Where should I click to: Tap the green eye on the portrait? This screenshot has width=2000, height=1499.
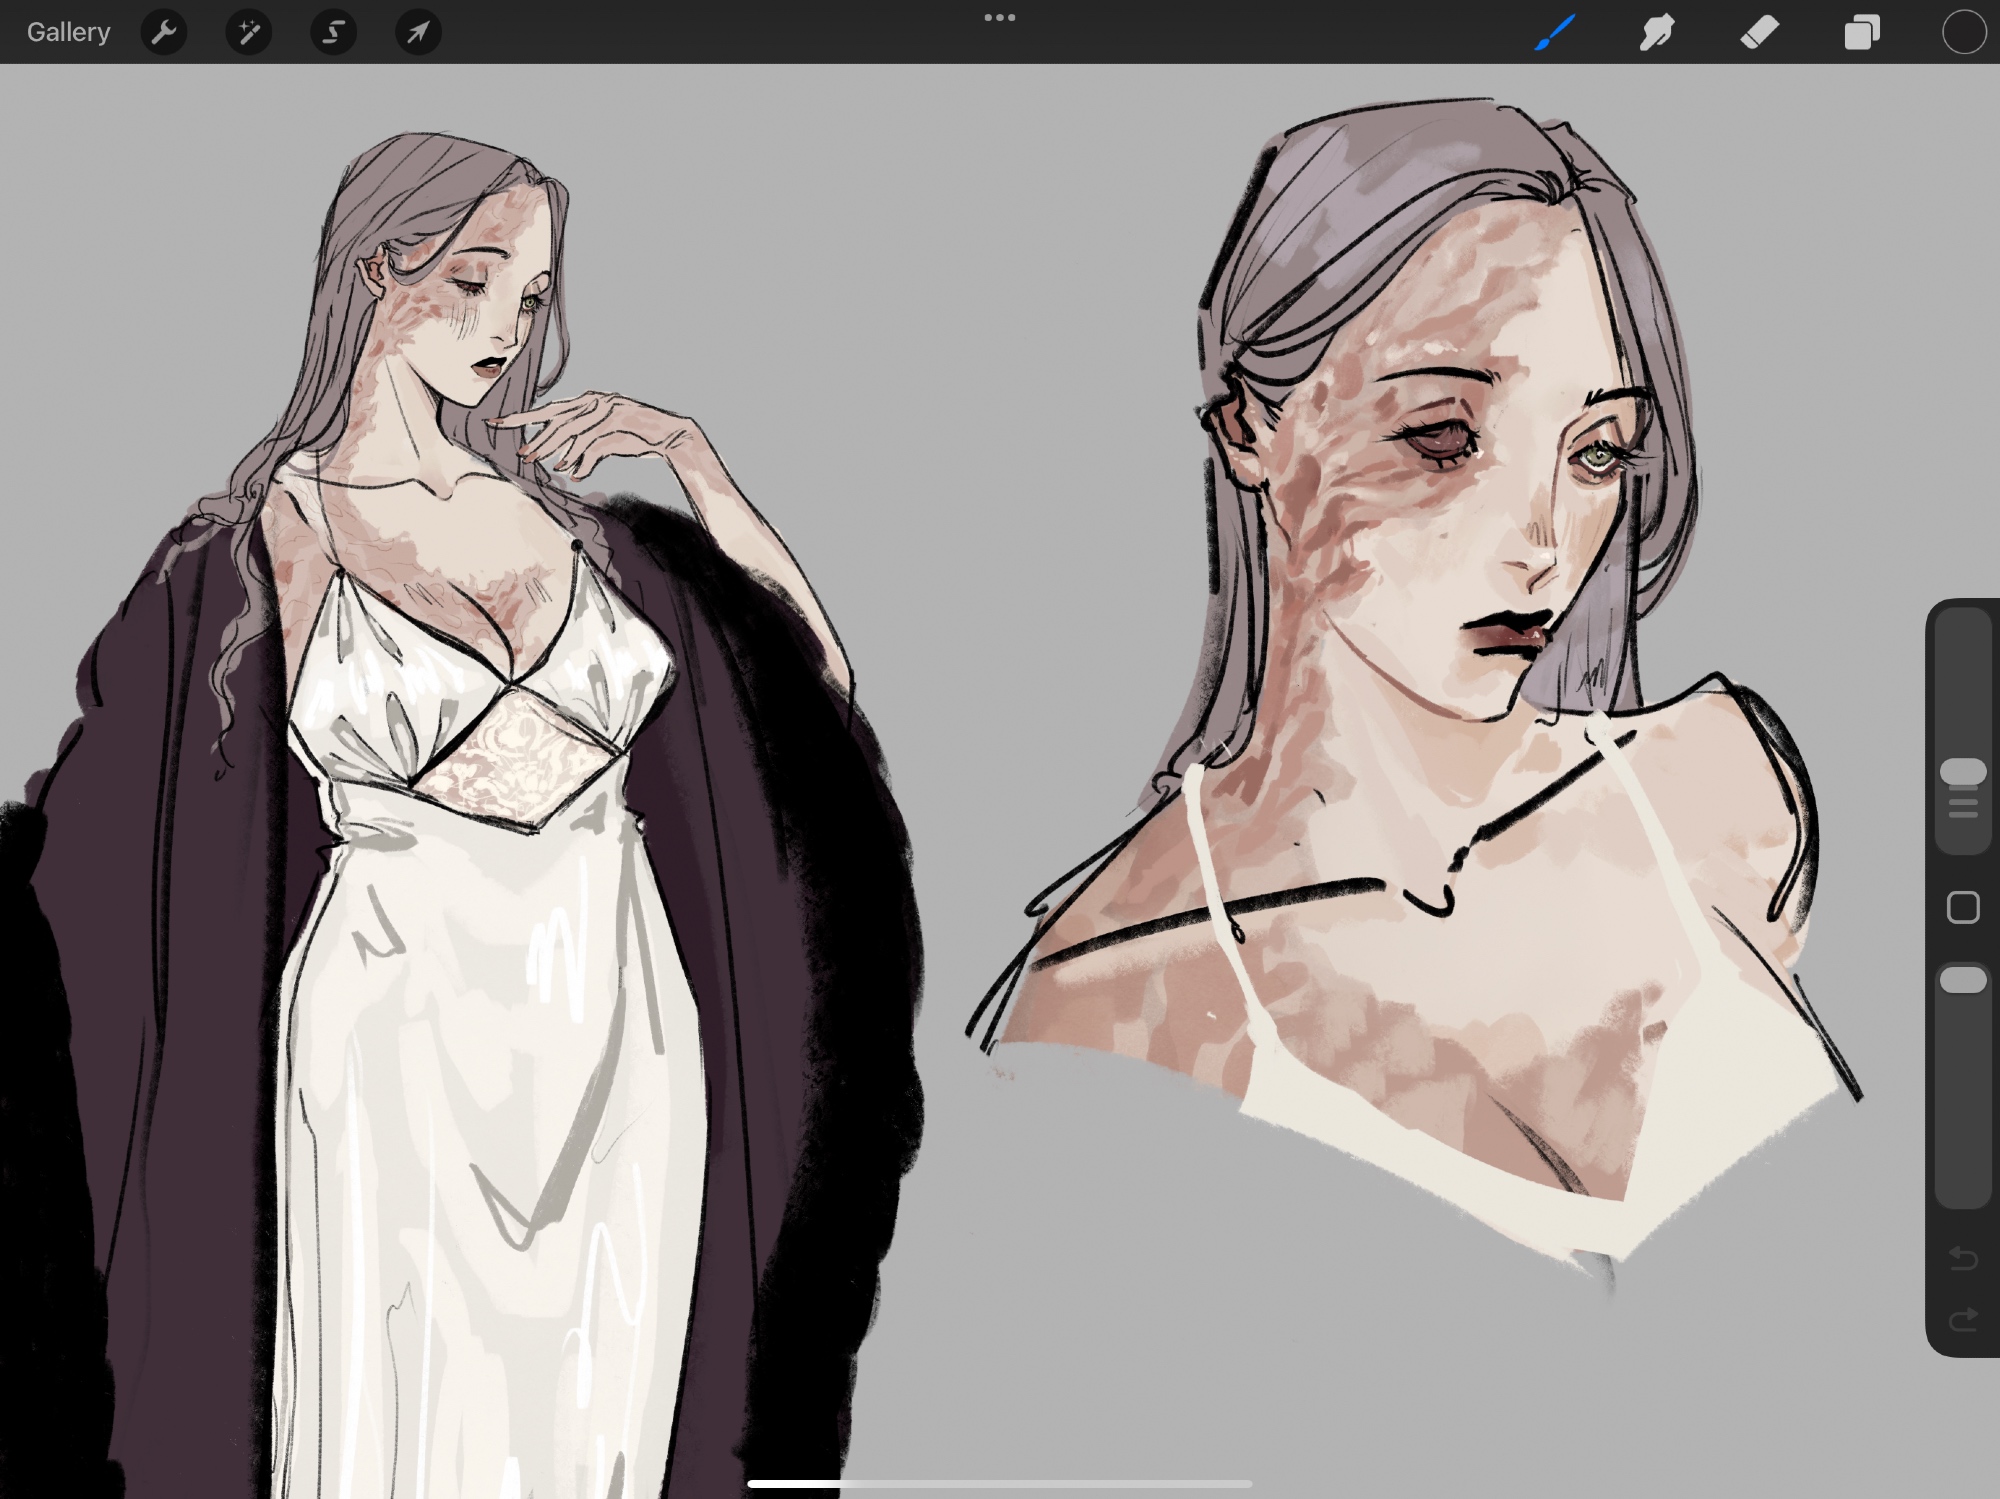(1599, 457)
